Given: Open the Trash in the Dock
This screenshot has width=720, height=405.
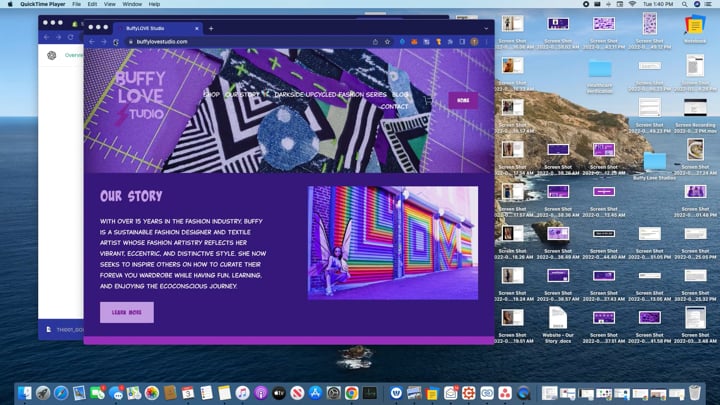Looking at the screenshot, I should (695, 393).
